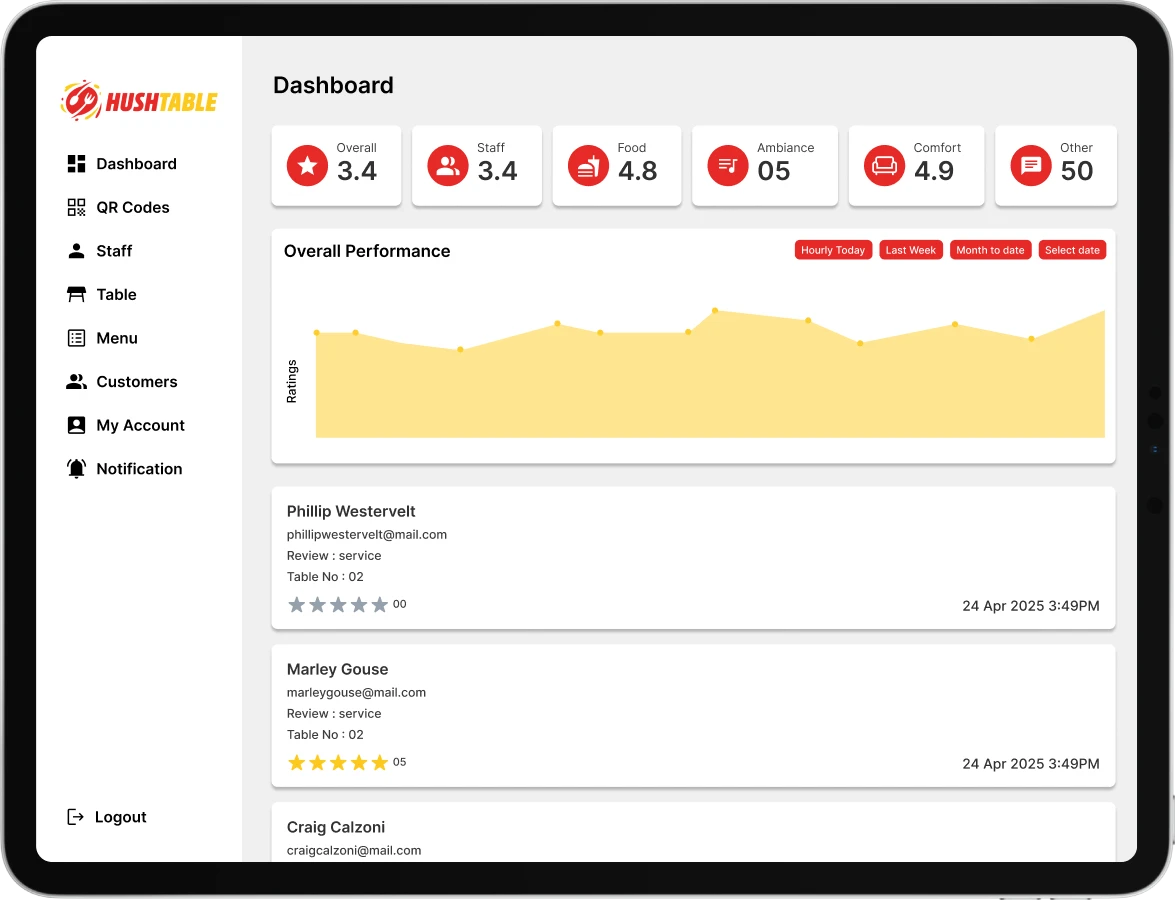Click phillipwestervelt@mail.com email
This screenshot has height=900, width=1175.
pos(366,534)
